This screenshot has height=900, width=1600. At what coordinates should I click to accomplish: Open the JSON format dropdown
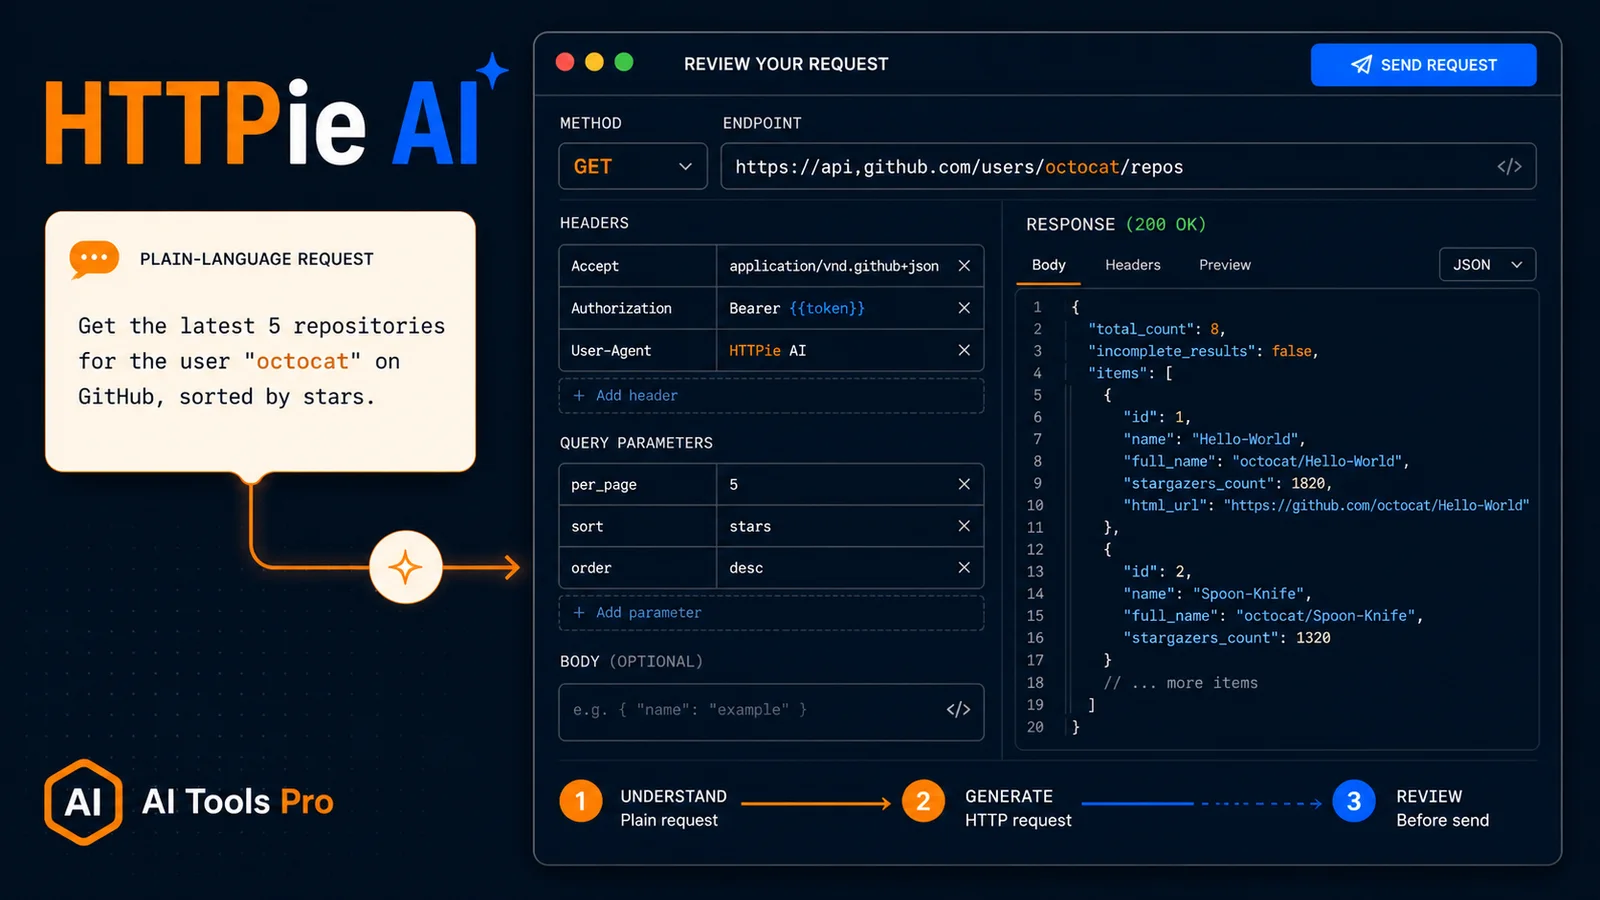click(1487, 265)
